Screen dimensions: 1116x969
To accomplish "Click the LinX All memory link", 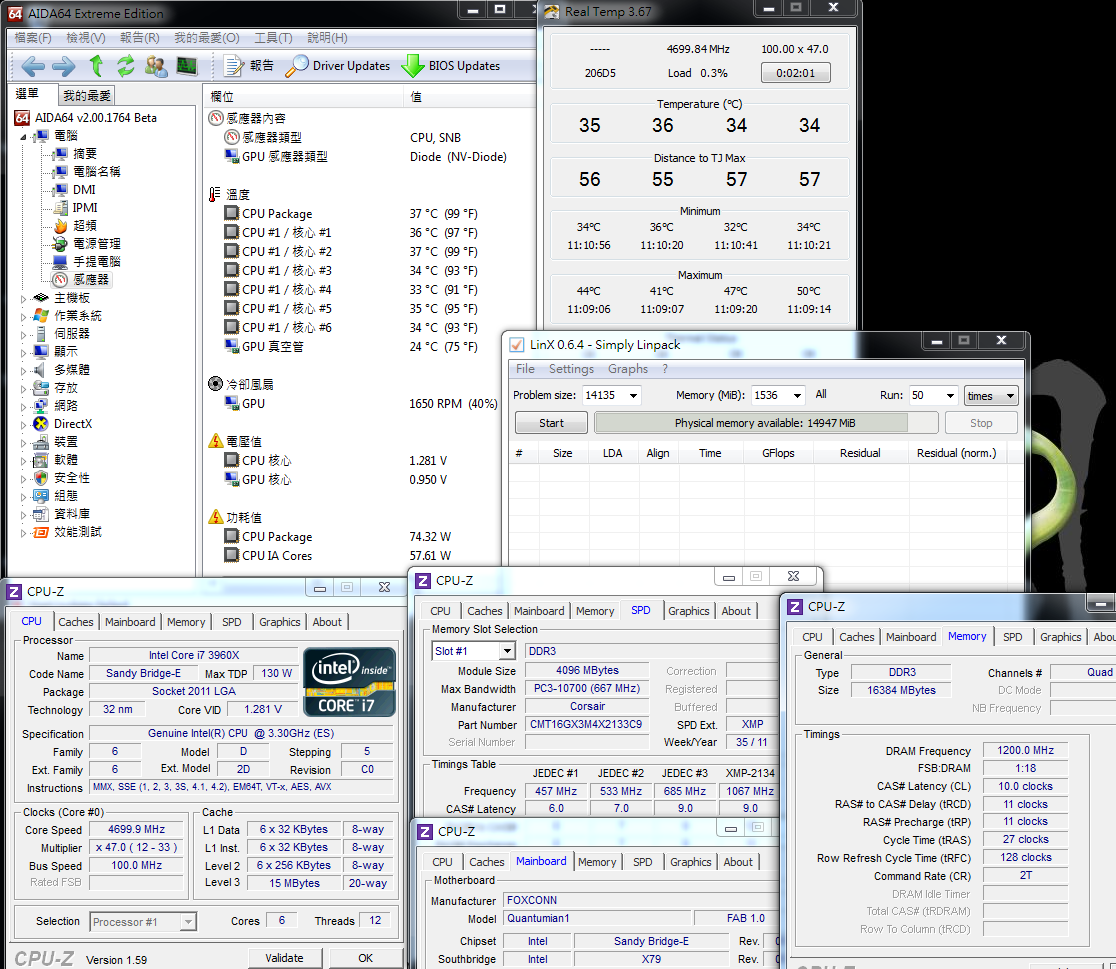I will (x=821, y=394).
